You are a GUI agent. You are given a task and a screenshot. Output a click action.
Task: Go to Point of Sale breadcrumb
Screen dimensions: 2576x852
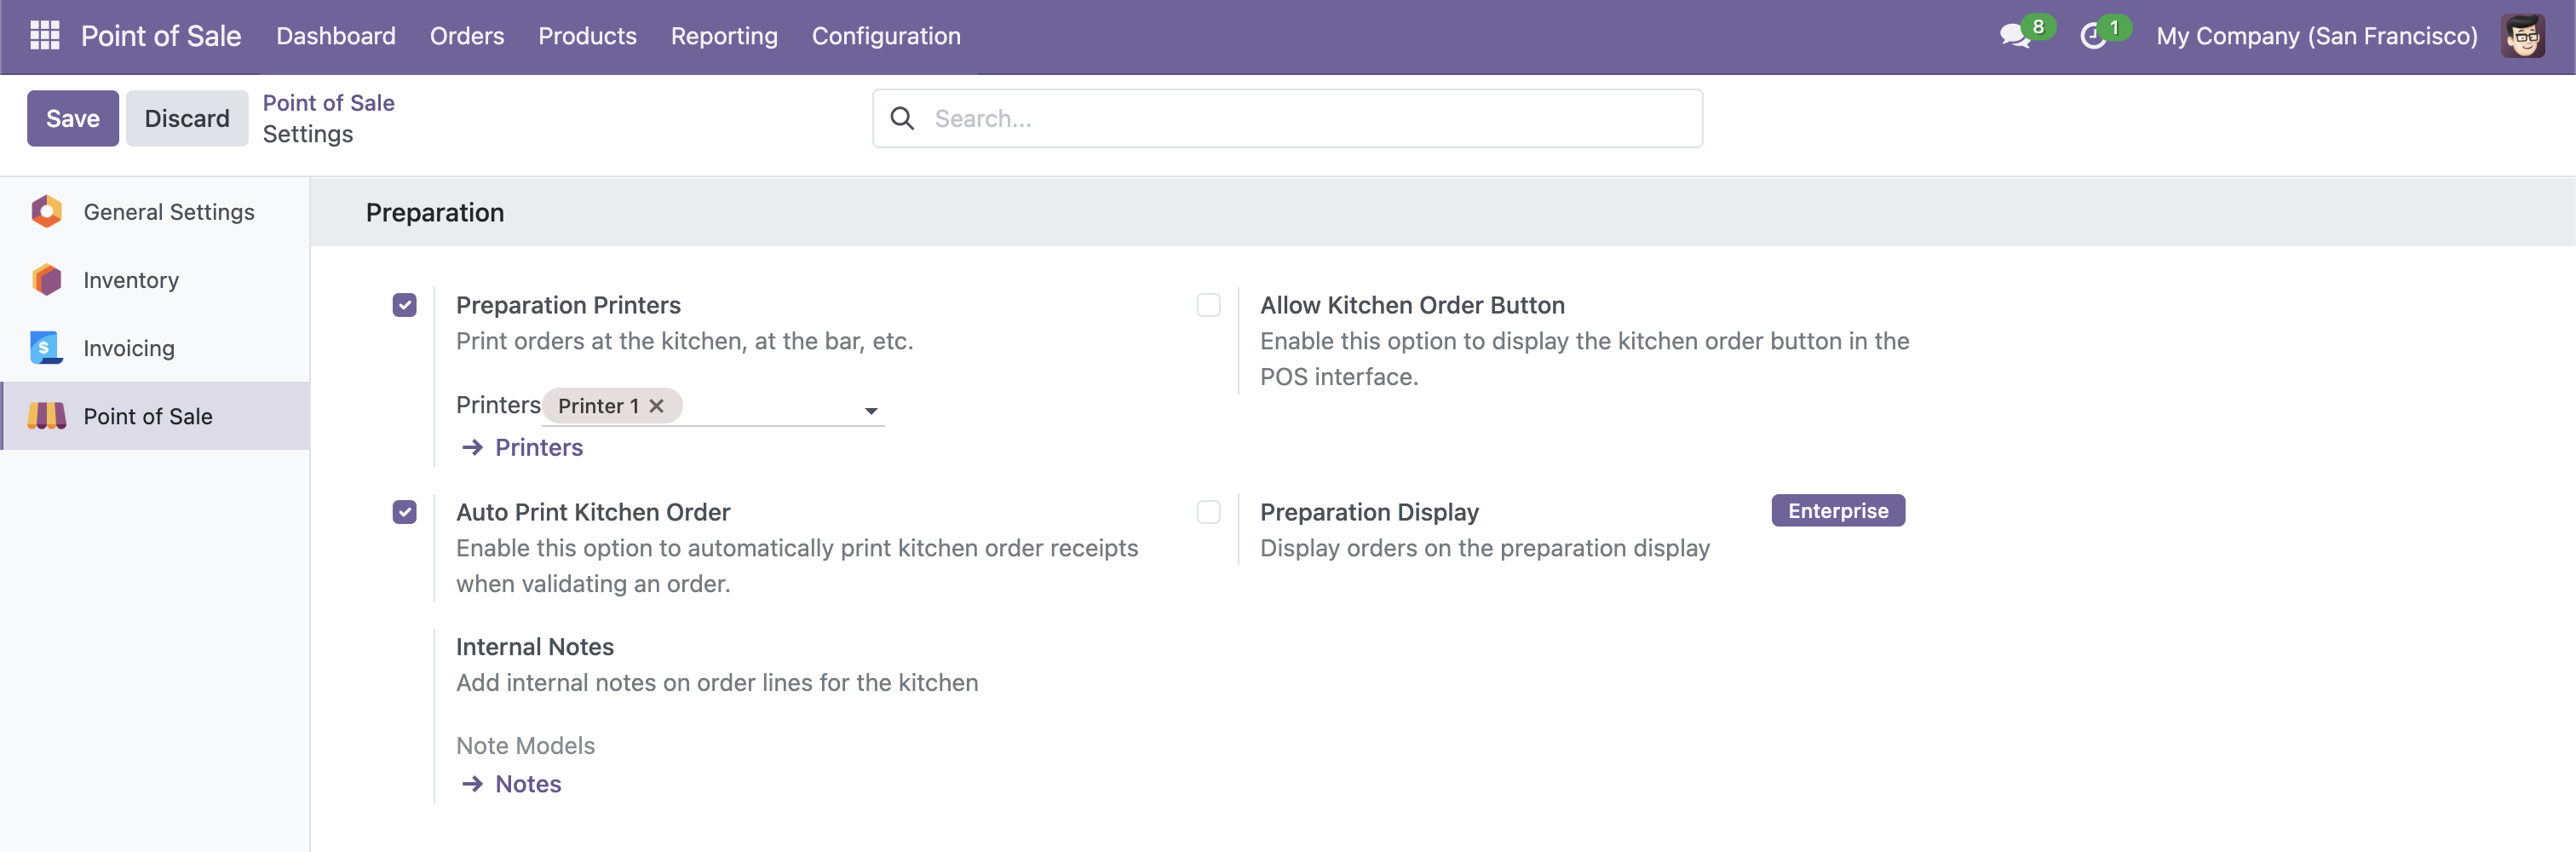tap(328, 103)
